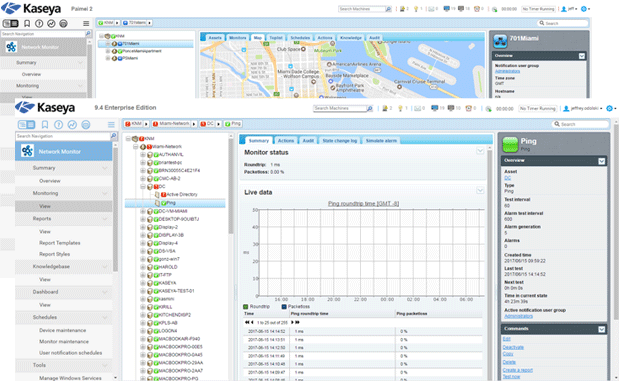Click the help icon in the Paimei 2 window
This screenshot has height=381, width=619.
coord(39,23)
